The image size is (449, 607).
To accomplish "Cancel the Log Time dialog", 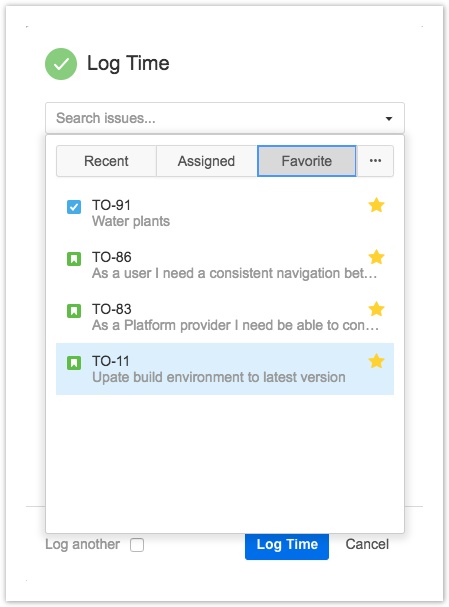I will click(x=367, y=544).
